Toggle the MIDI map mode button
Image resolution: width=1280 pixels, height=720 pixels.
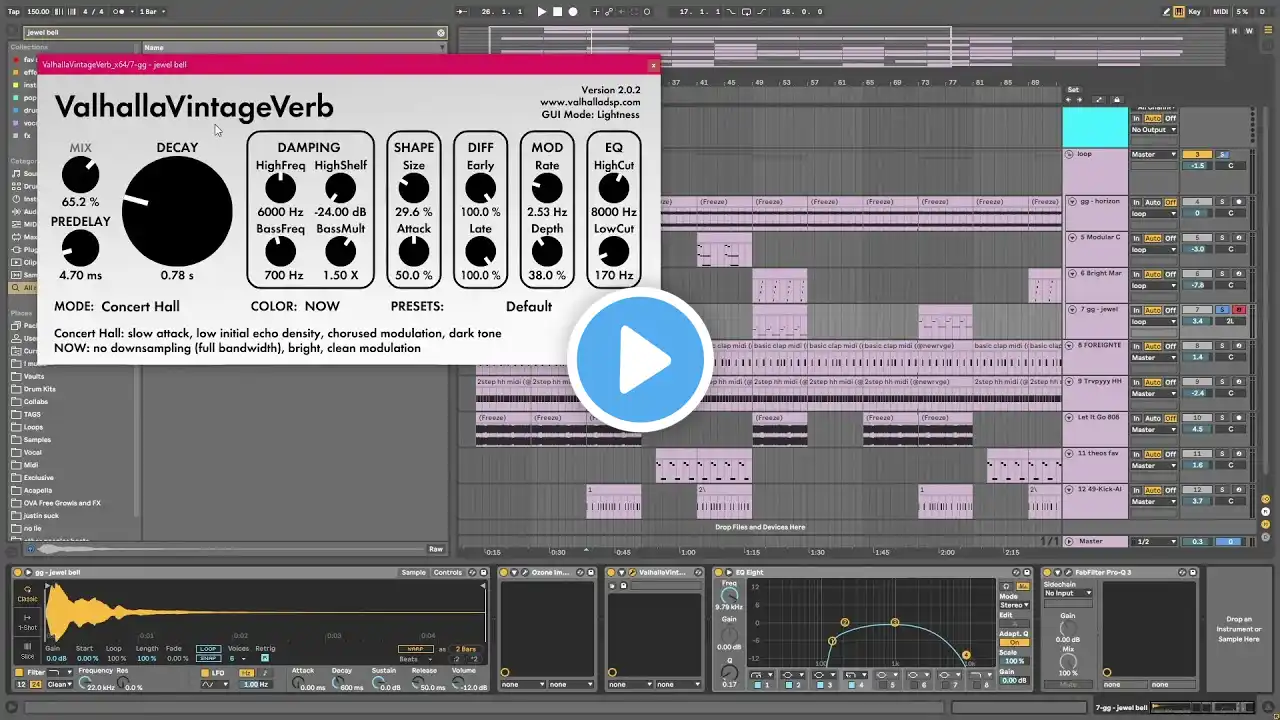[1221, 12]
